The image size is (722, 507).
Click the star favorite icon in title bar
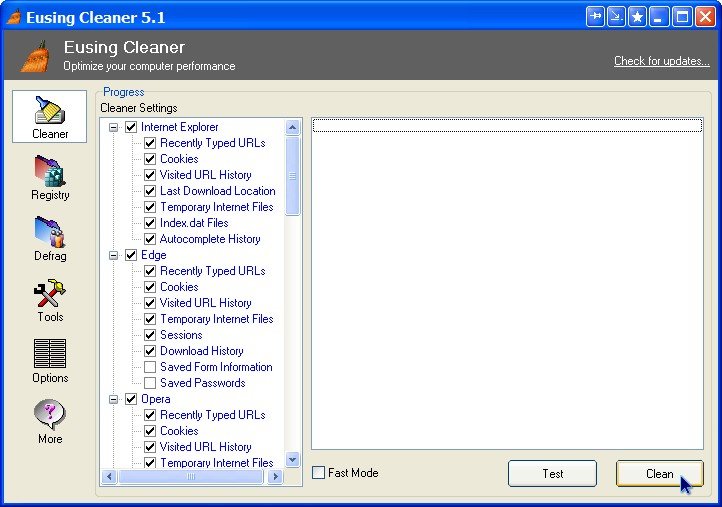point(637,17)
